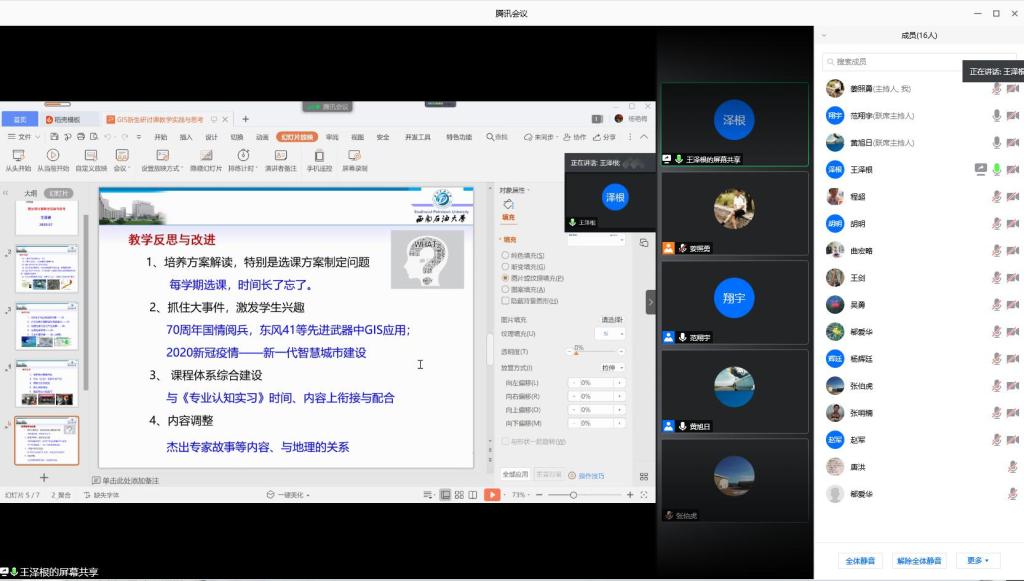1024x581 pixels.
Task: Mute all participants with 全体静音
Action: pyautogui.click(x=858, y=560)
